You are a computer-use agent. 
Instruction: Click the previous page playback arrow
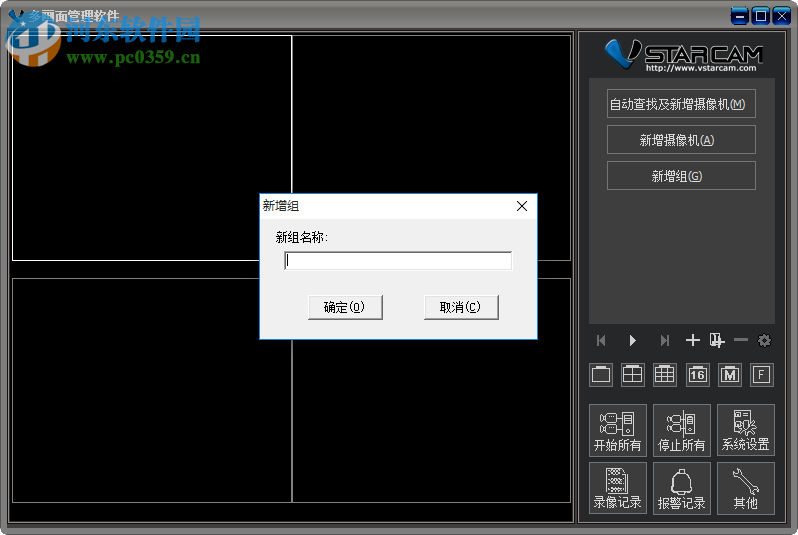[601, 340]
